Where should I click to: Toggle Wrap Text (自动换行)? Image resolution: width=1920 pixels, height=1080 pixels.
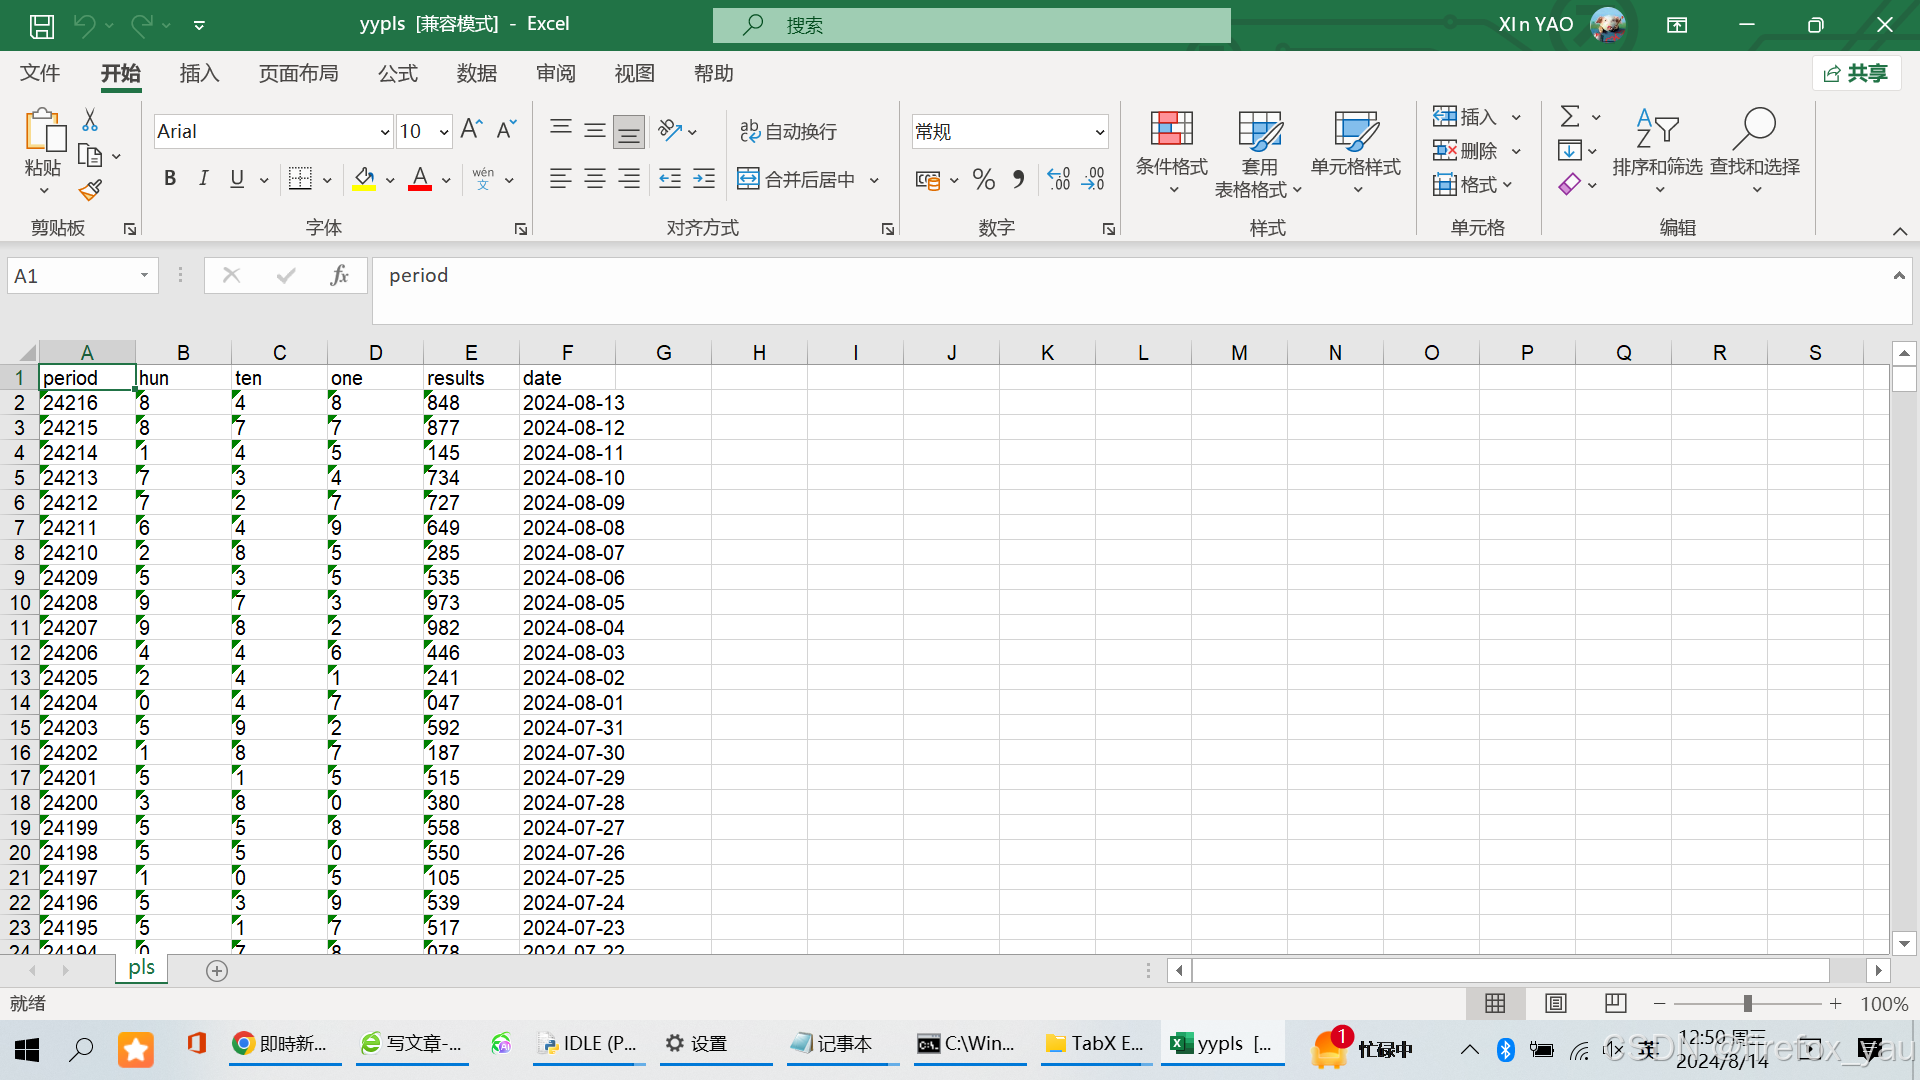[x=788, y=131]
